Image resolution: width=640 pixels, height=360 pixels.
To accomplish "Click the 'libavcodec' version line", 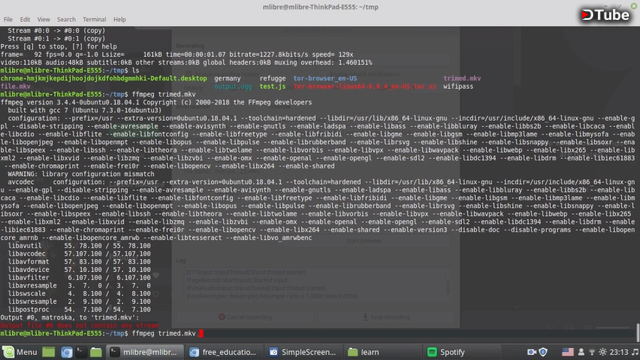I will pos(79,254).
